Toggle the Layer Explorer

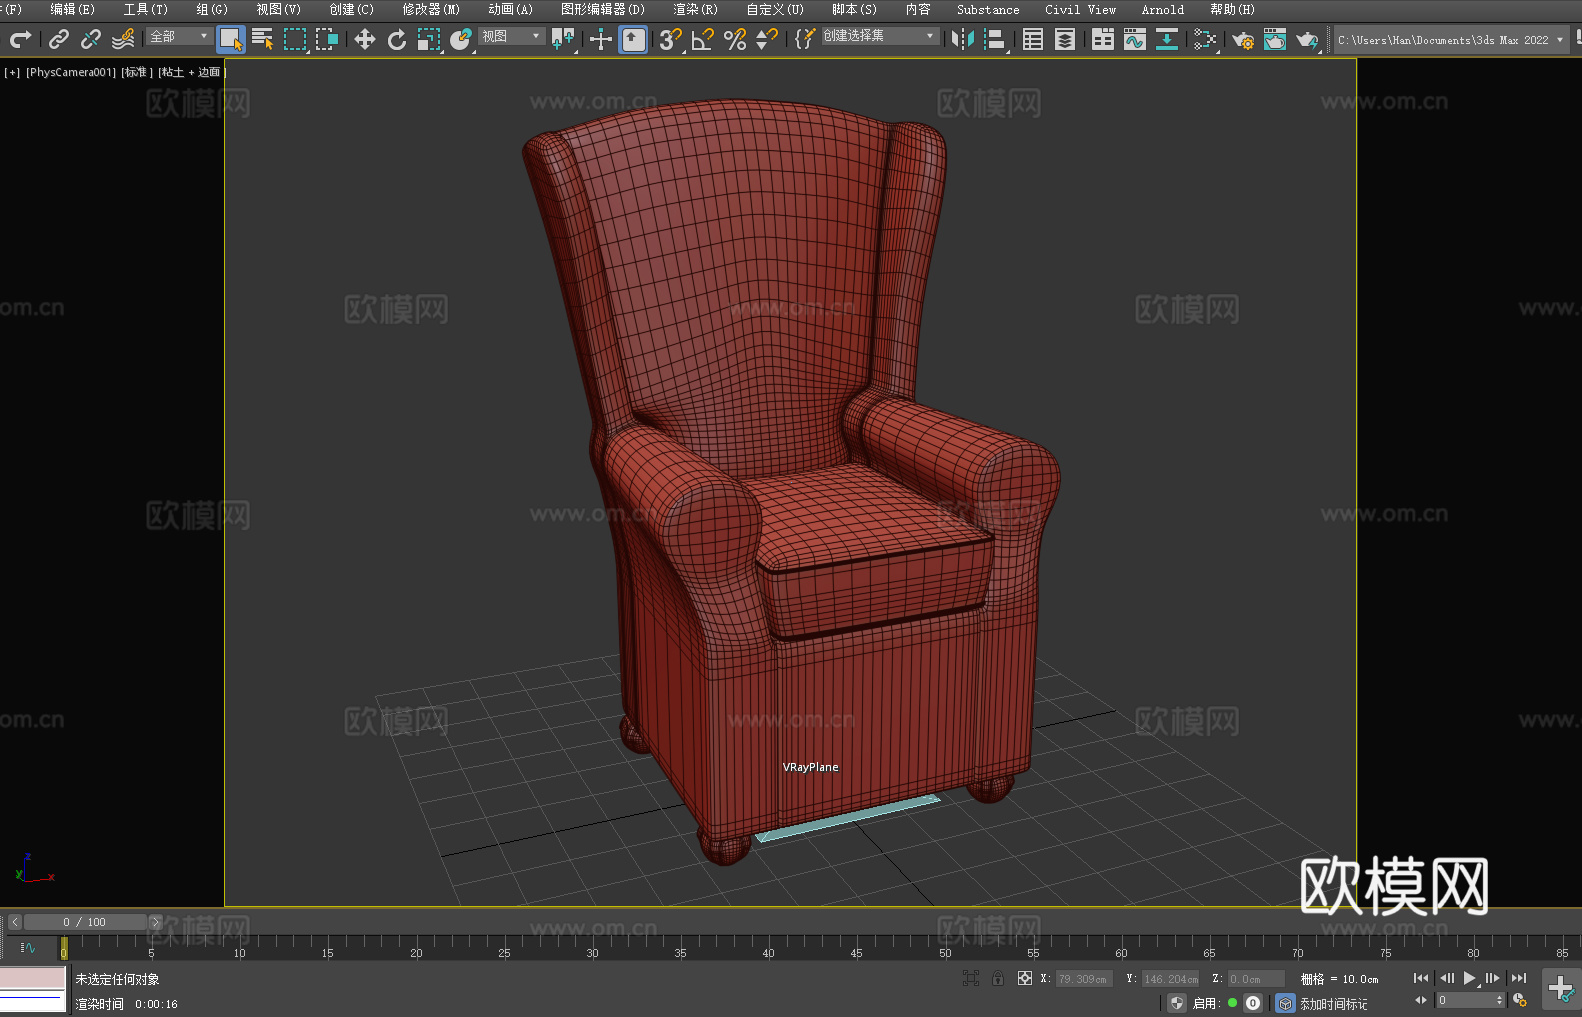pyautogui.click(x=1065, y=39)
